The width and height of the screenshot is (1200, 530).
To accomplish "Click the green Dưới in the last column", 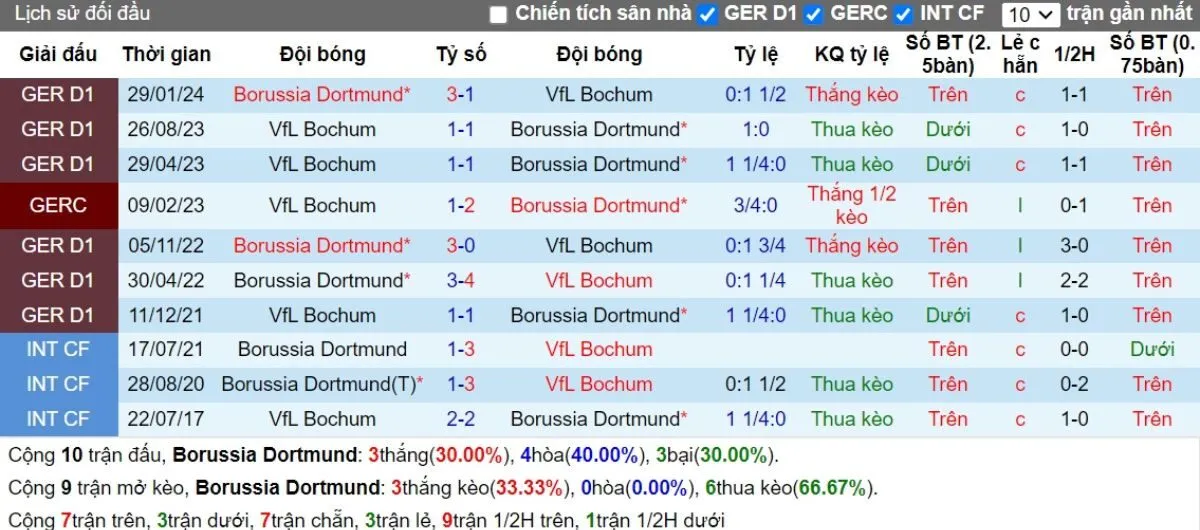I will point(1152,349).
